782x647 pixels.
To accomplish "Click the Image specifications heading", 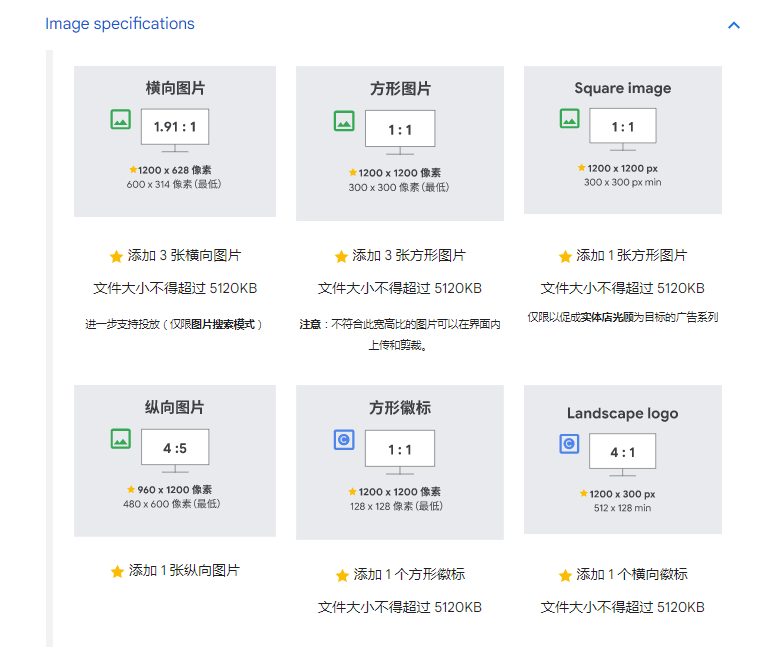I will tap(120, 24).
